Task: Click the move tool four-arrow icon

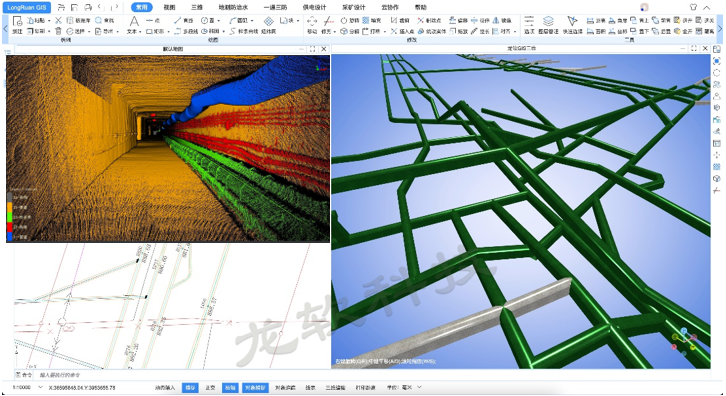Action: pos(312,21)
